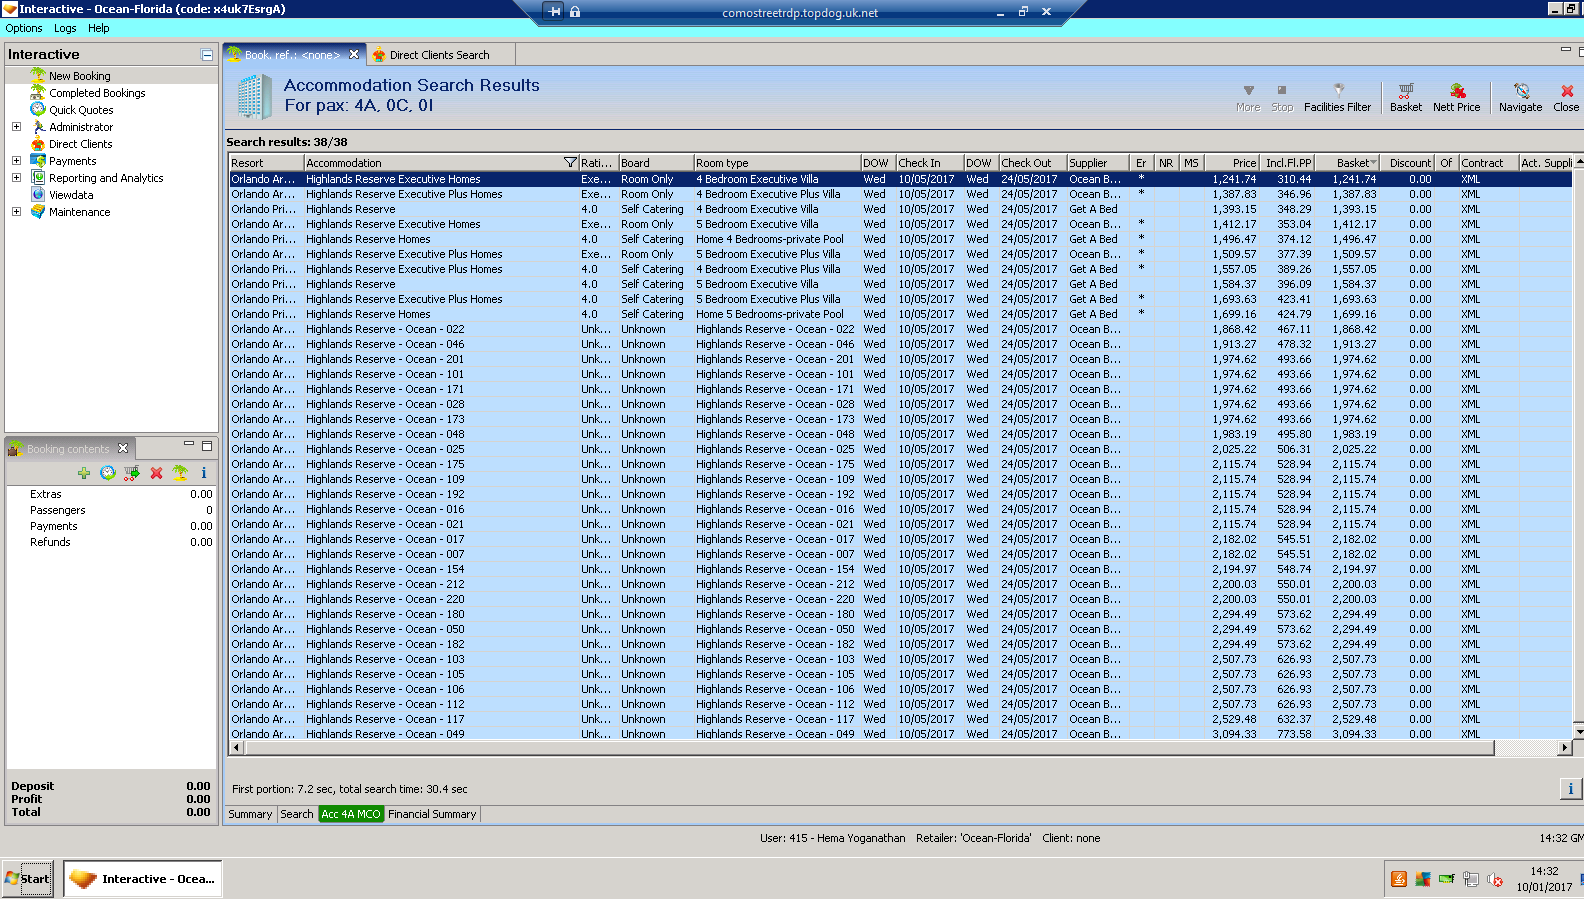The height and width of the screenshot is (899, 1584).
Task: Close the Book. ref. tab with its X
Action: click(x=354, y=54)
